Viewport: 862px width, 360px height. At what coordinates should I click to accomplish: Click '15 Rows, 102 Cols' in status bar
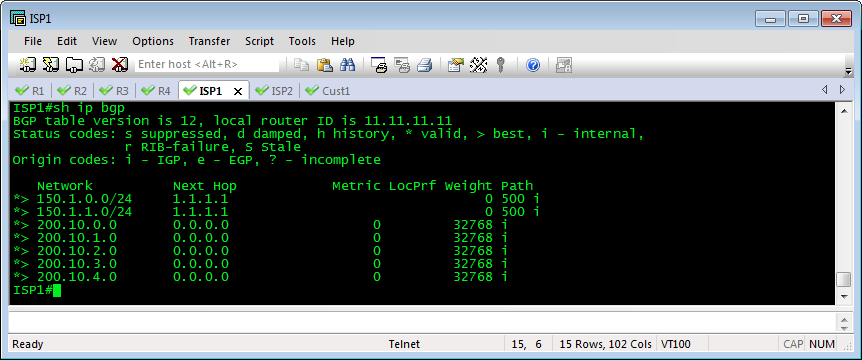(x=606, y=345)
